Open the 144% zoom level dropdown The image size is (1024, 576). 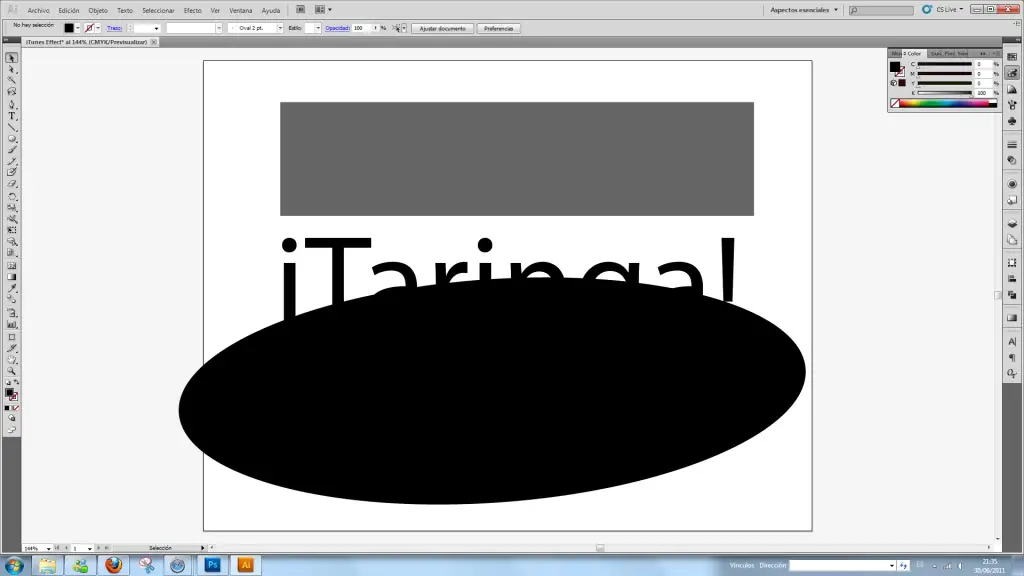[x=48, y=549]
